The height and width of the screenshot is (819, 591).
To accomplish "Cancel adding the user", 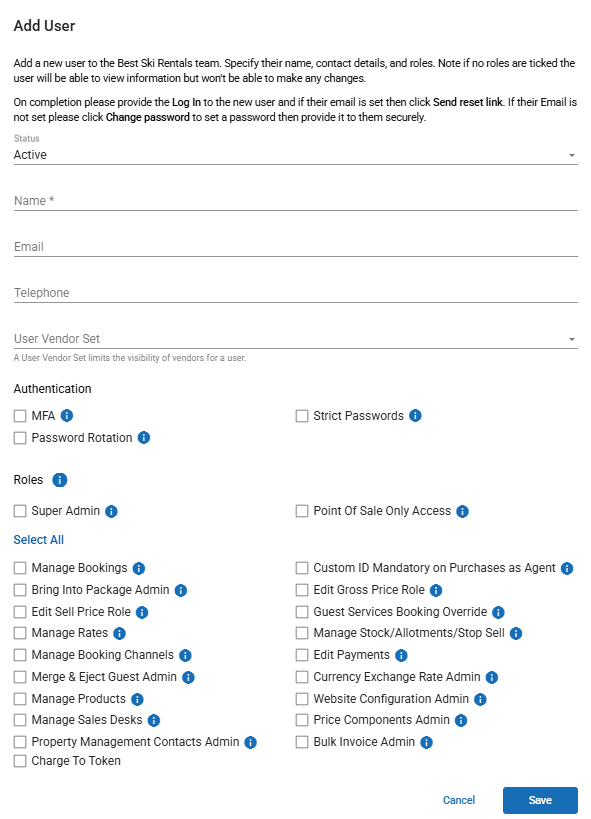I will coord(459,800).
